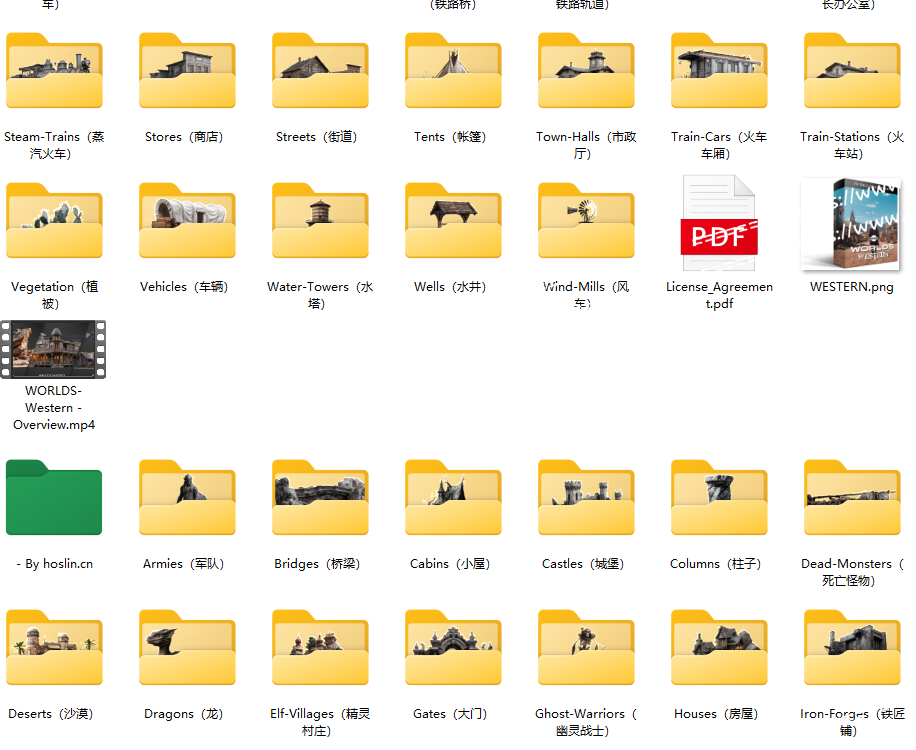Open the green hoslin.cn folder
This screenshot has width=916, height=750.
pyautogui.click(x=54, y=499)
